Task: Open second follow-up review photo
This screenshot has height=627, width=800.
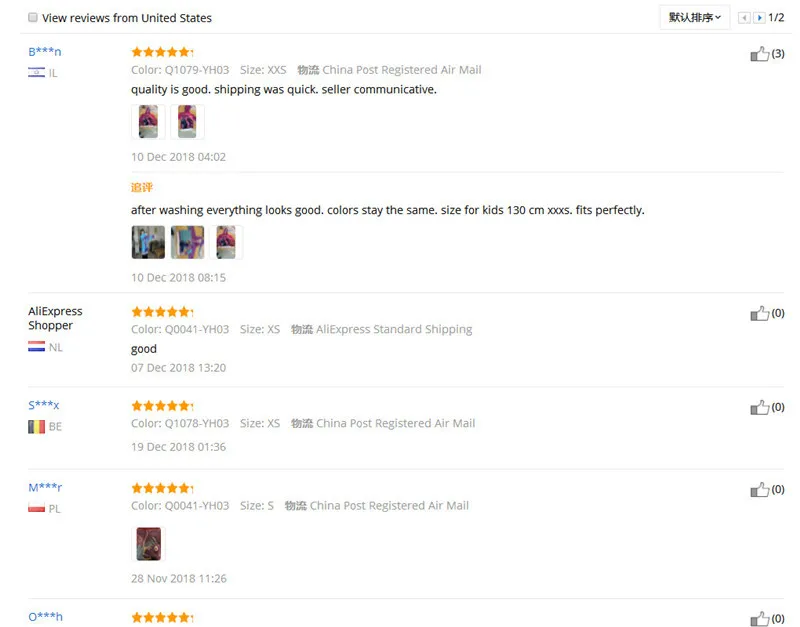Action: (x=187, y=242)
